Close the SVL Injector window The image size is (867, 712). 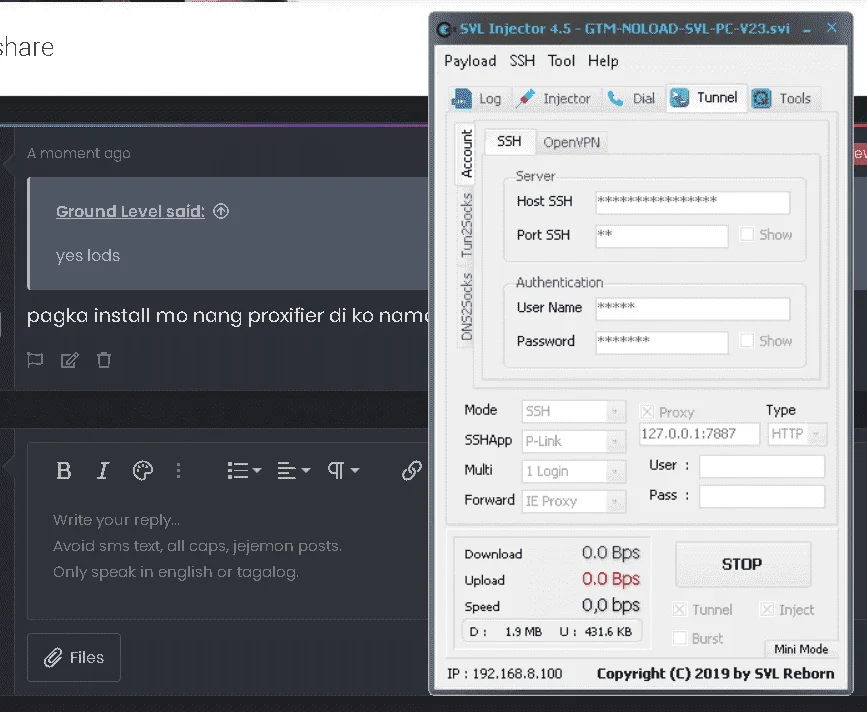click(x=832, y=28)
